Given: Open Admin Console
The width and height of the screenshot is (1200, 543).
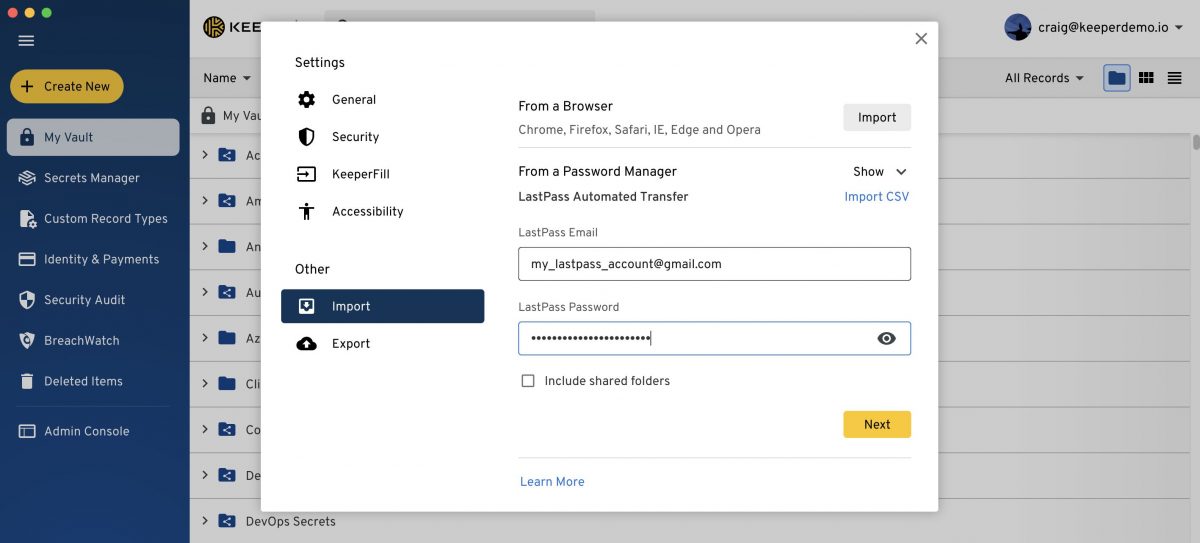Looking at the screenshot, I should (86, 432).
